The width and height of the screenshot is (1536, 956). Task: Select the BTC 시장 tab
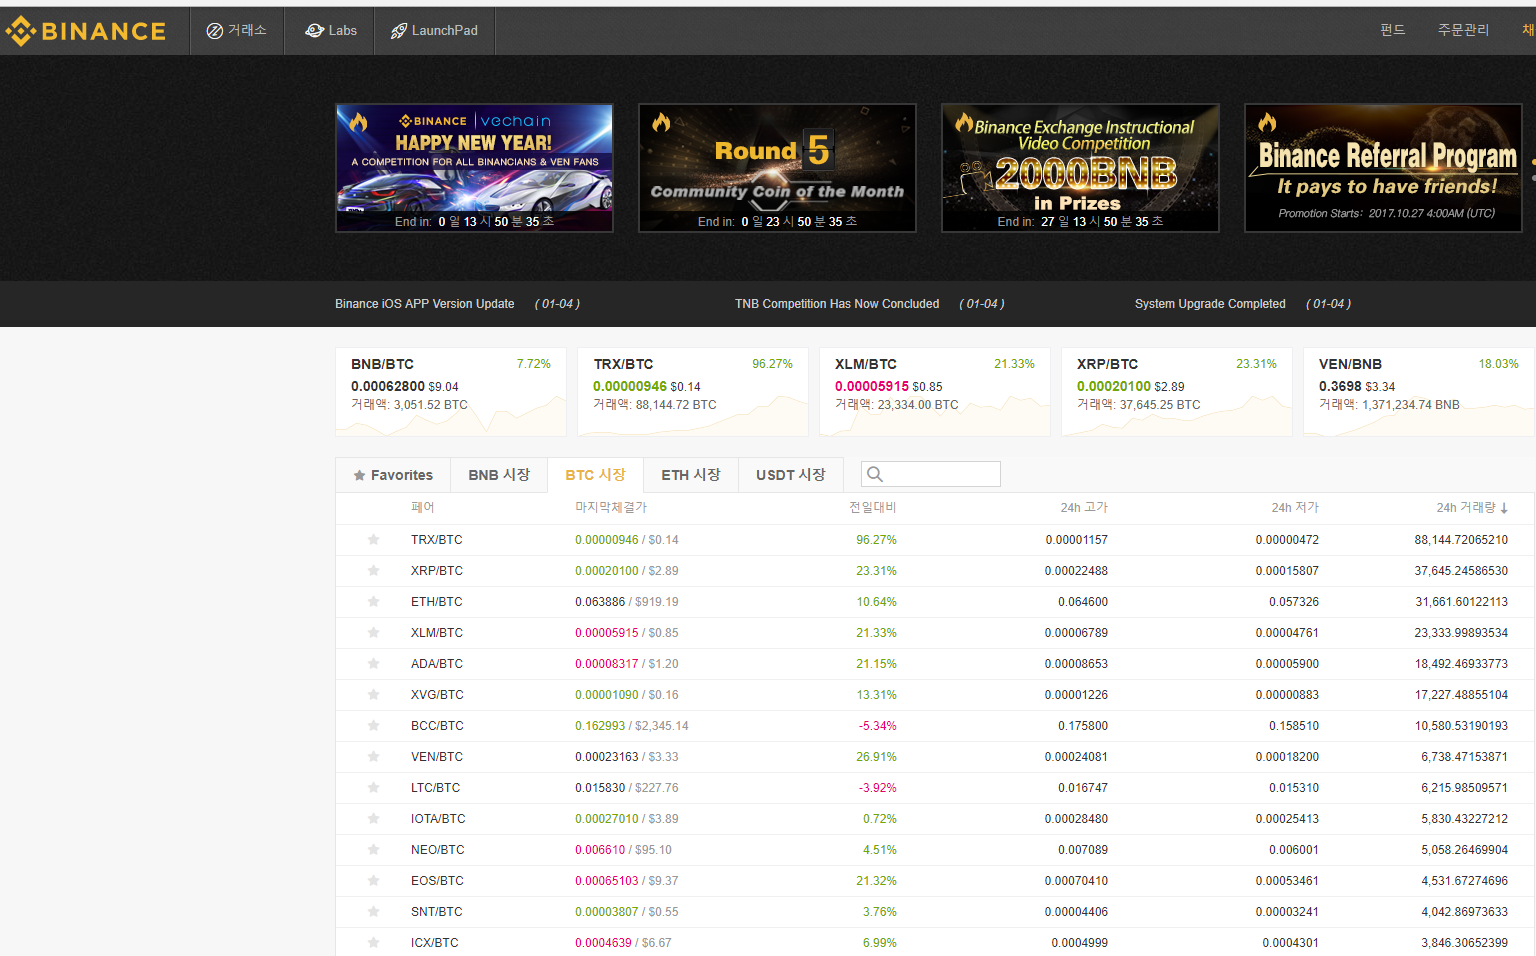tap(595, 475)
